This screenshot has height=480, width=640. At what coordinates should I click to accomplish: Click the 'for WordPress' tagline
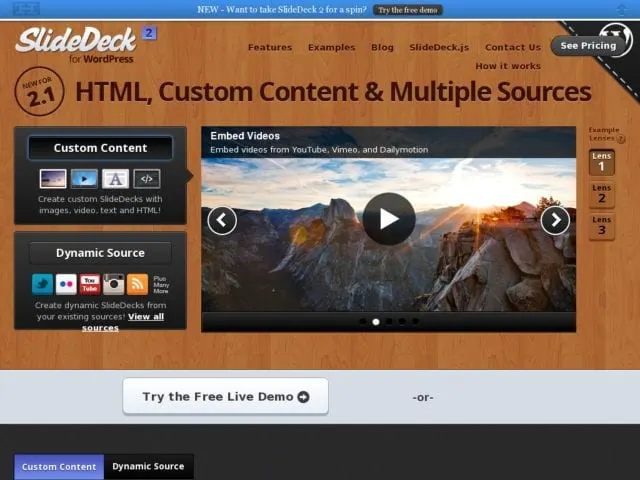[101, 59]
